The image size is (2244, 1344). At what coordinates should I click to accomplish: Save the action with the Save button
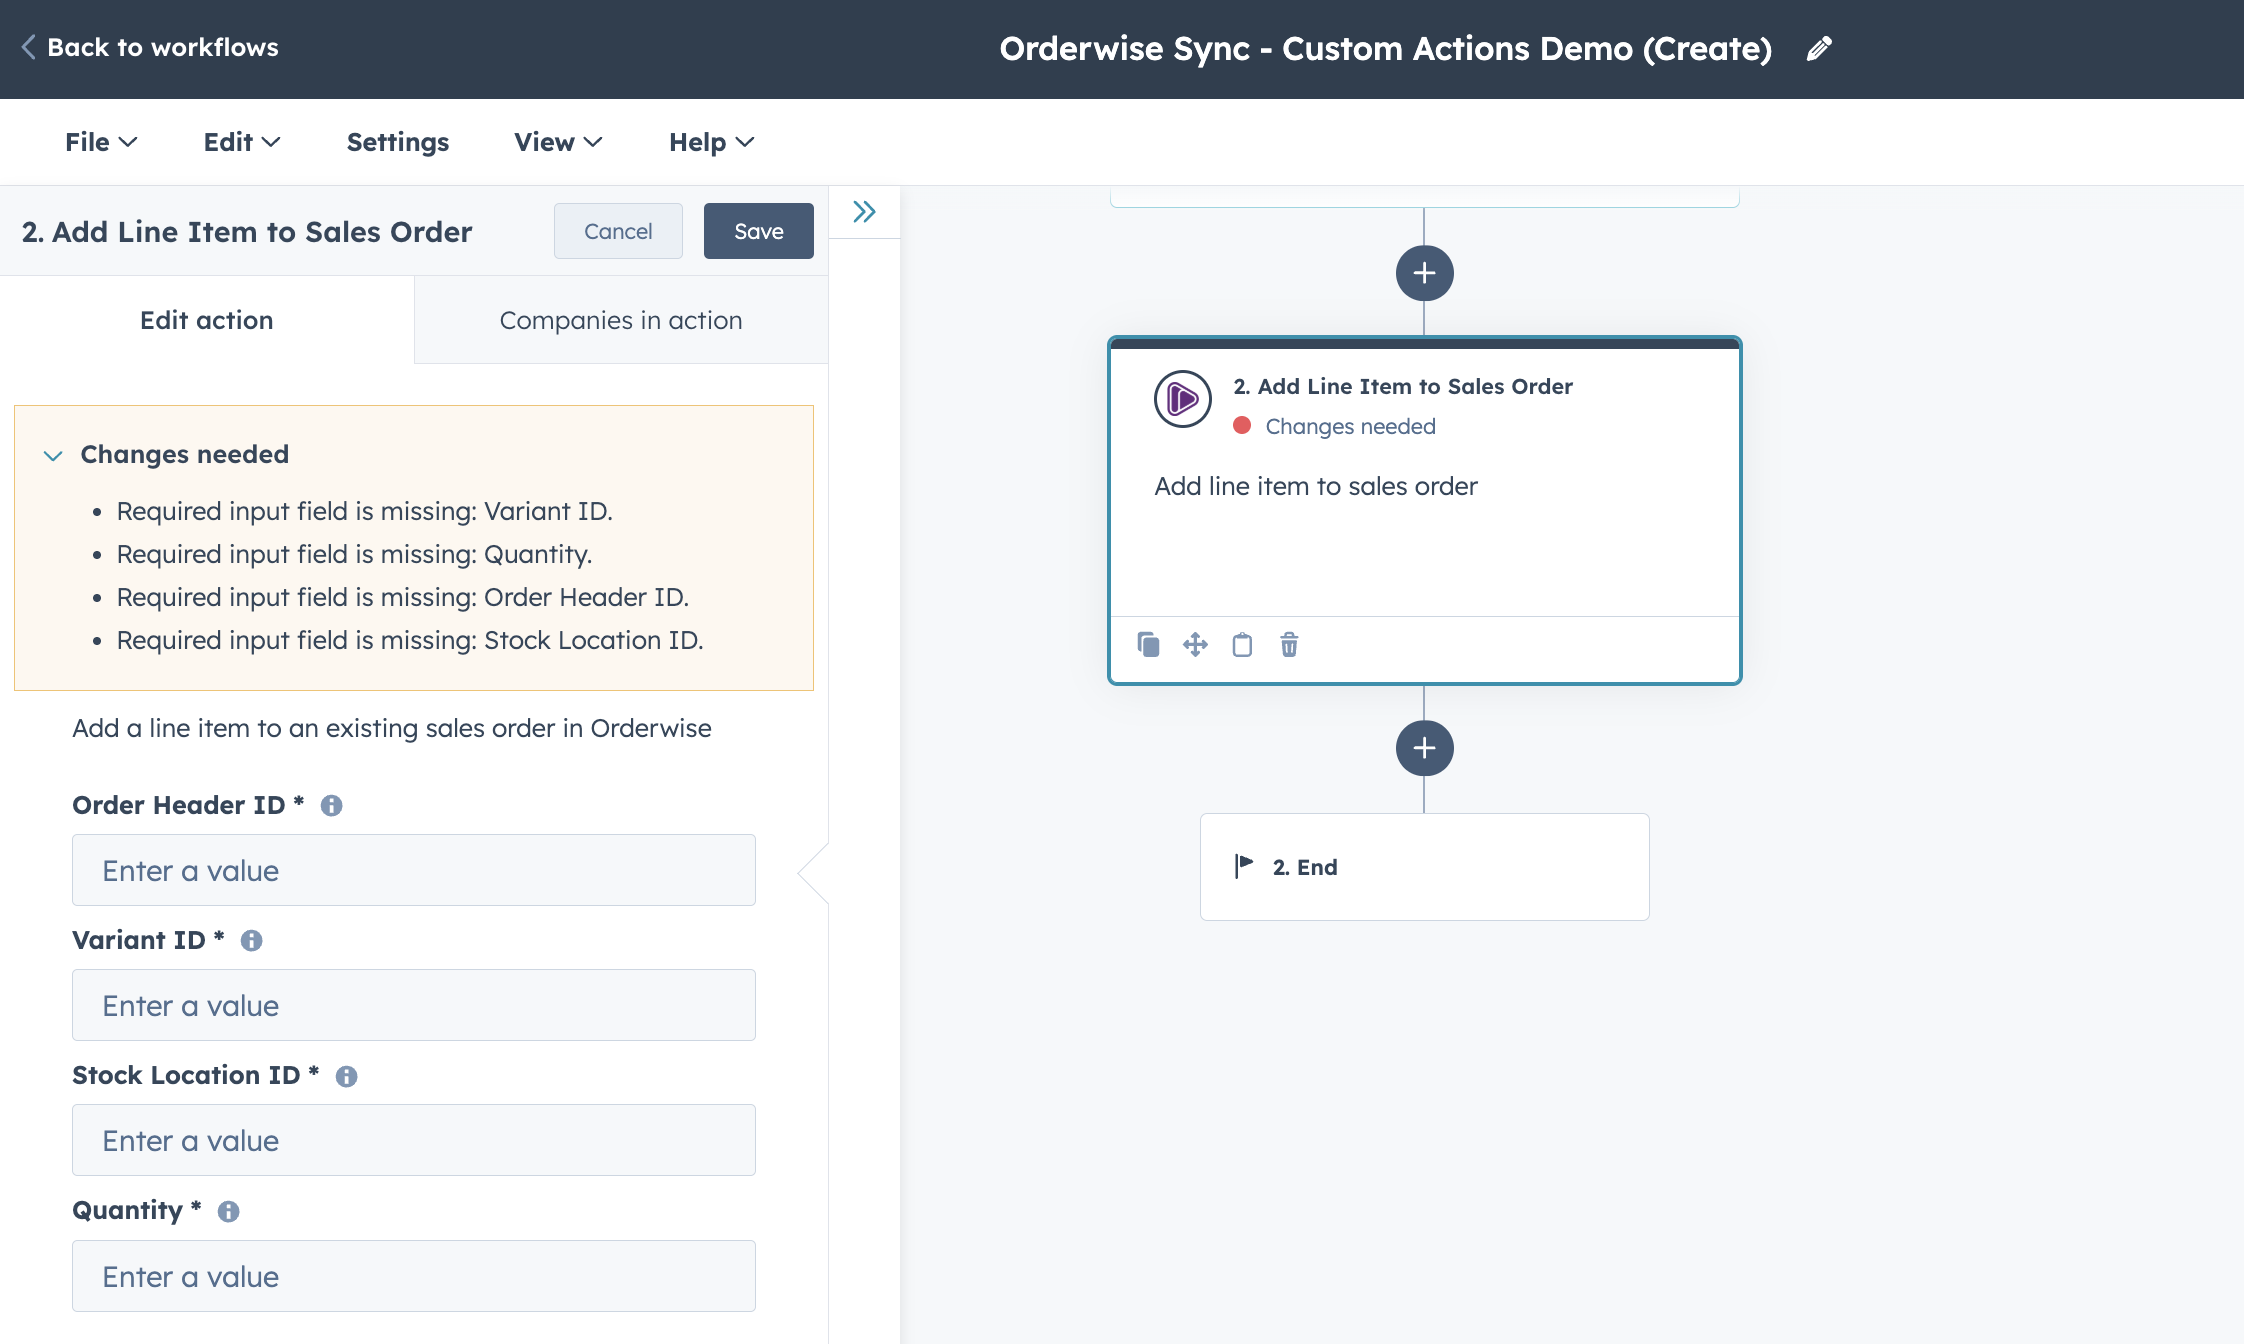click(759, 231)
